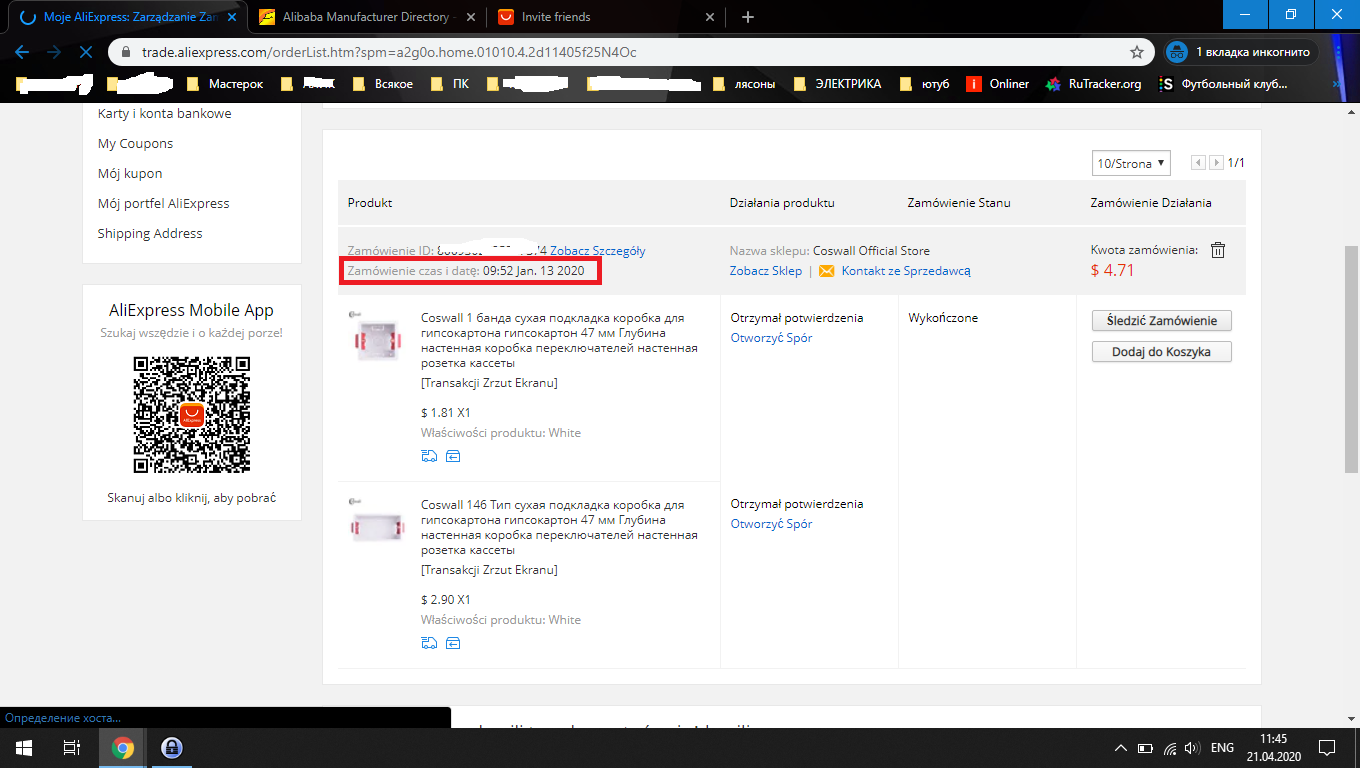Viewport: 1360px width, 768px height.
Task: Open the Wi-Fi network tray icon
Action: tap(1169, 748)
